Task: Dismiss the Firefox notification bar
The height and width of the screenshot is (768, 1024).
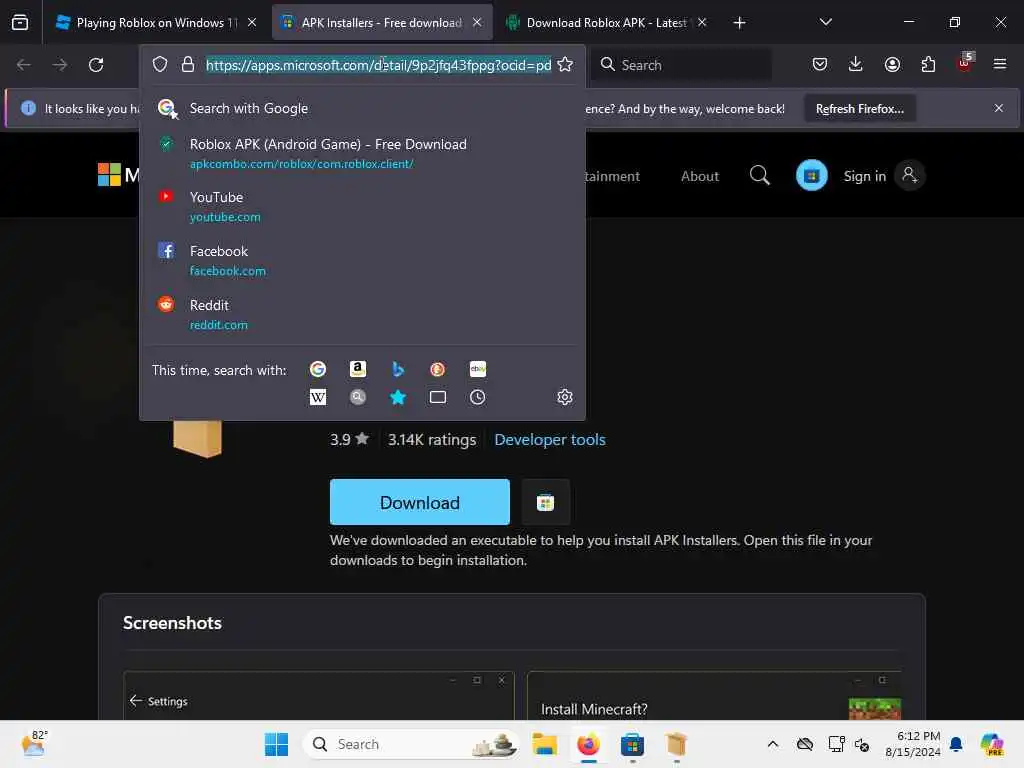Action: (x=999, y=108)
